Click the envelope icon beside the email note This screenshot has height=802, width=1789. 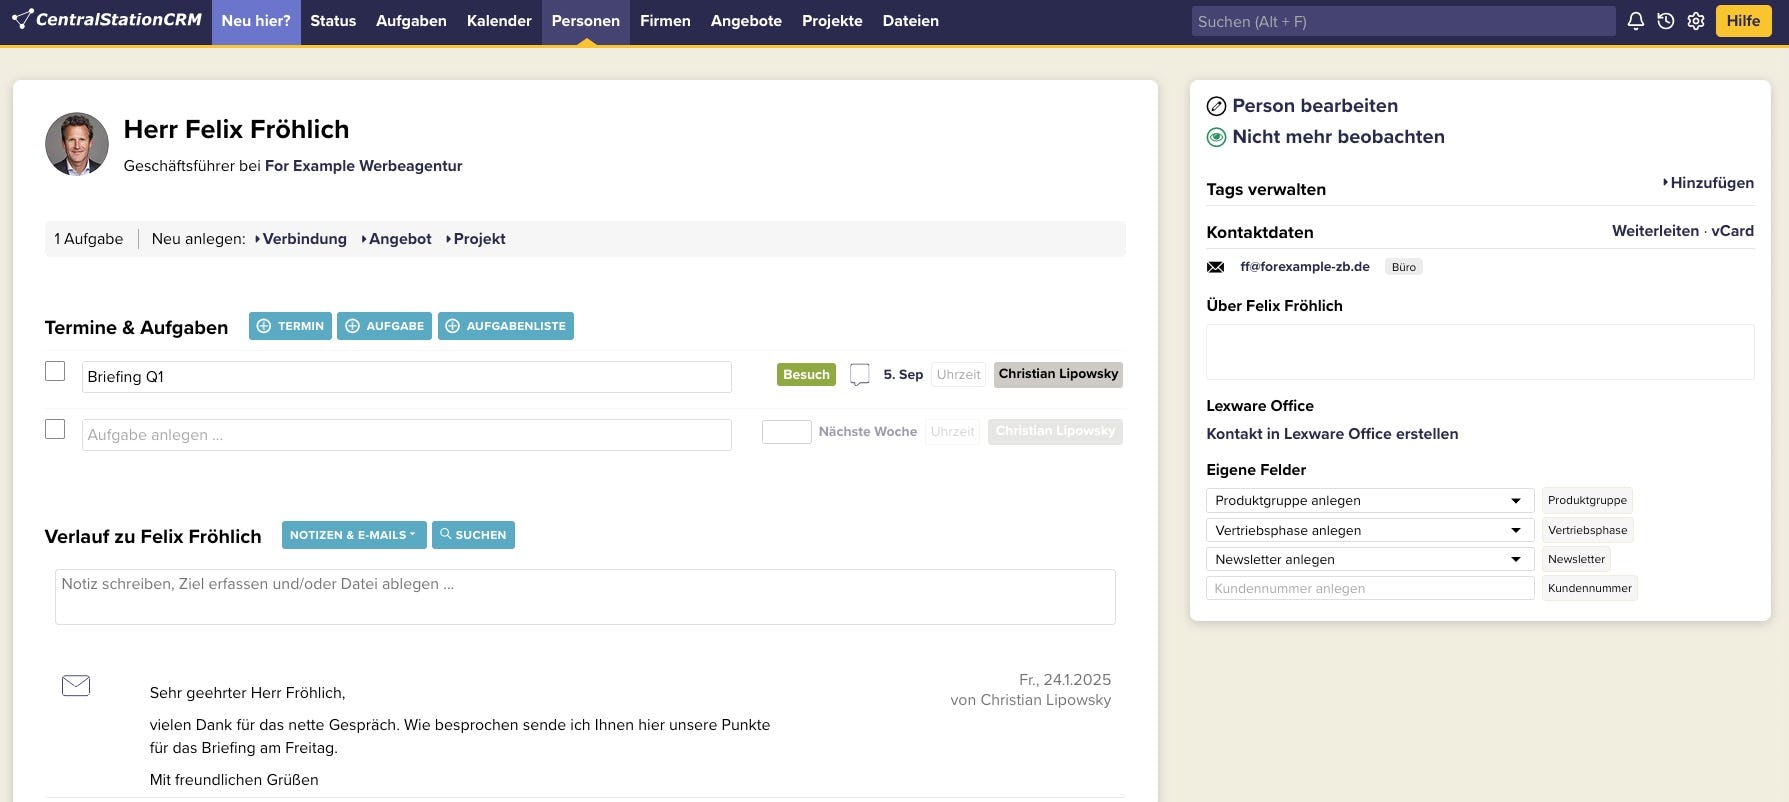(x=76, y=685)
